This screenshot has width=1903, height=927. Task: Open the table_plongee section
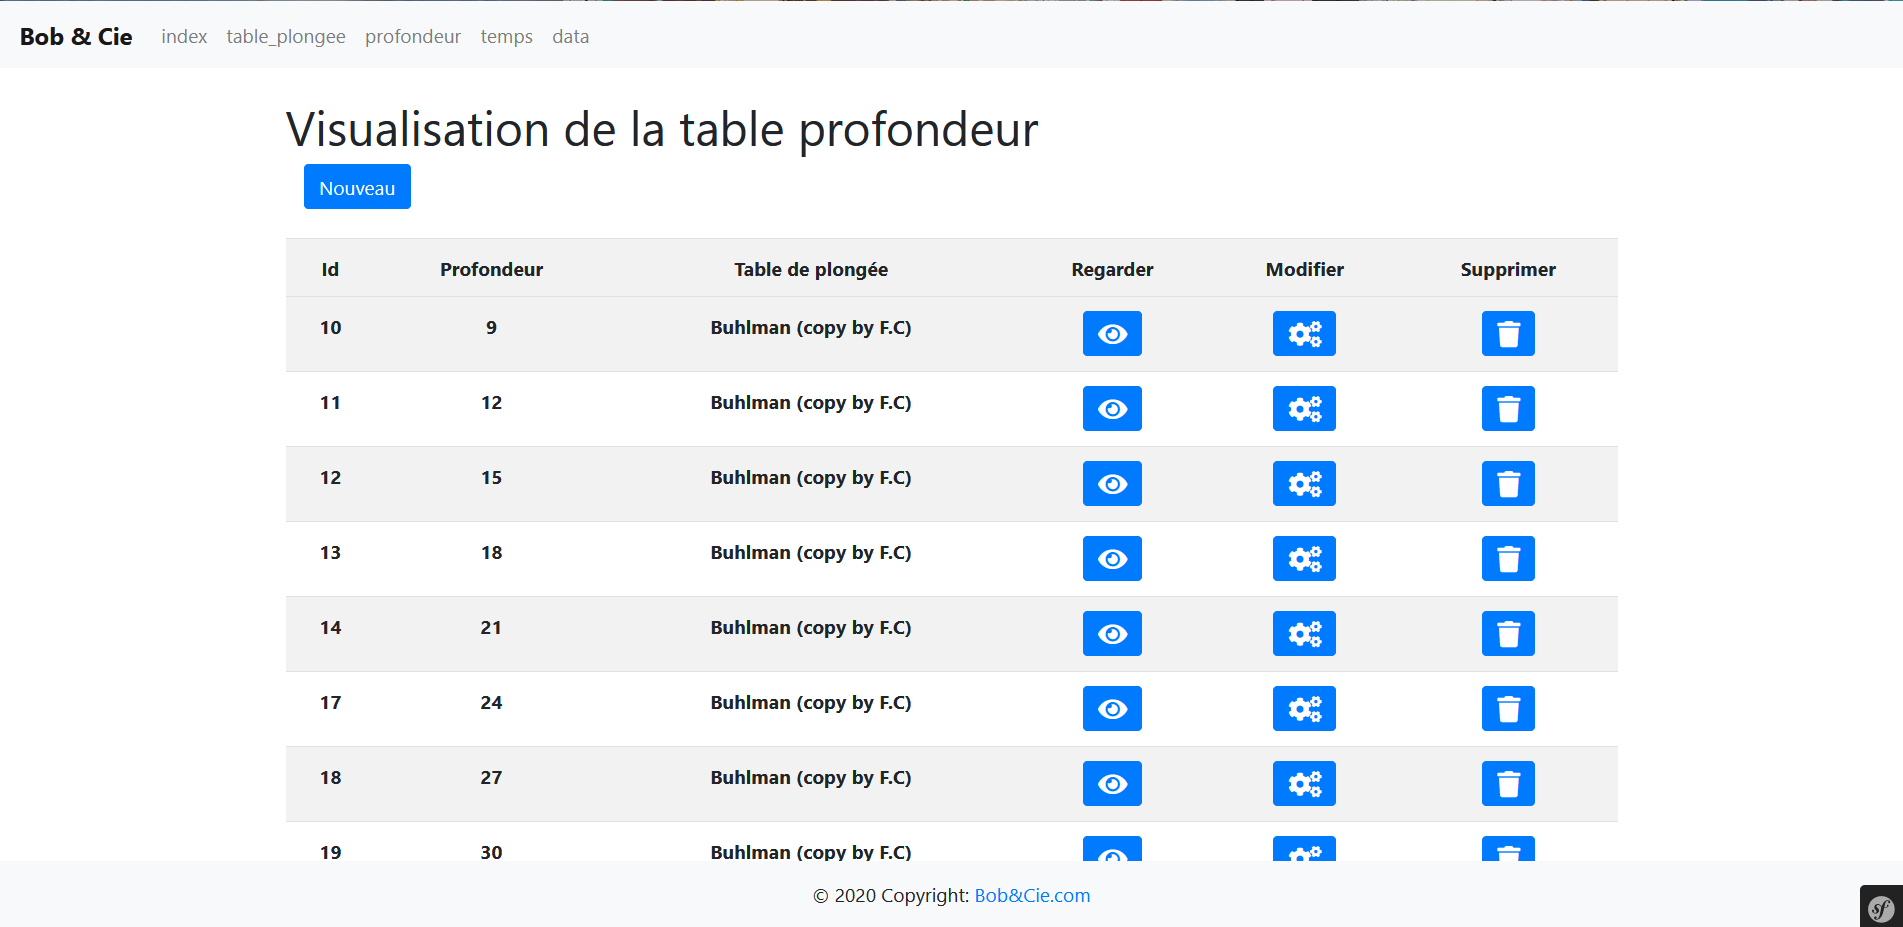pyautogui.click(x=285, y=37)
